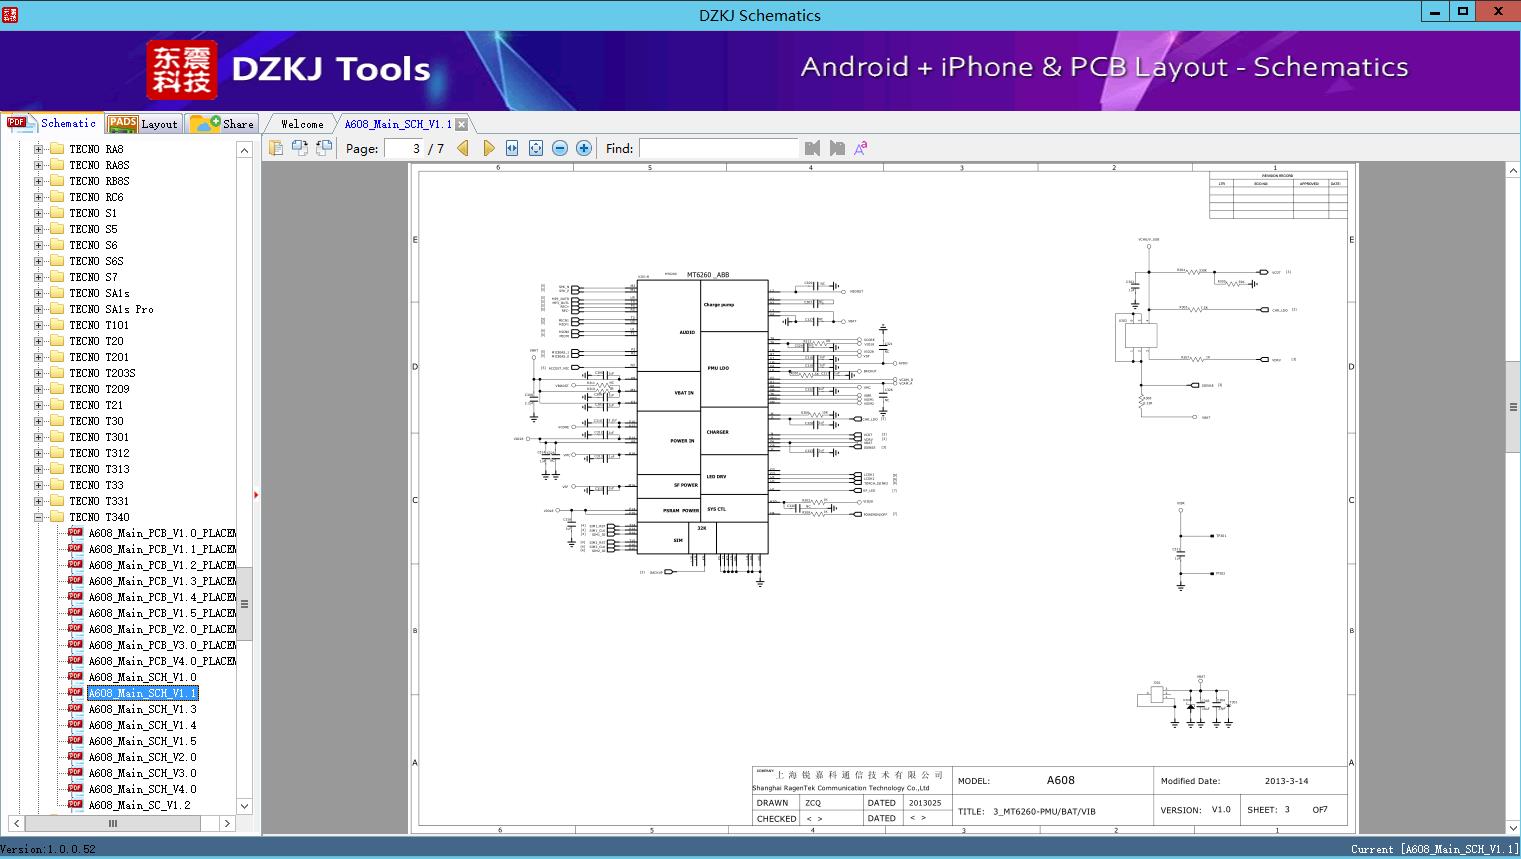The width and height of the screenshot is (1521, 859).
Task: Expand the TECNO RB8S folder
Action: 38,181
